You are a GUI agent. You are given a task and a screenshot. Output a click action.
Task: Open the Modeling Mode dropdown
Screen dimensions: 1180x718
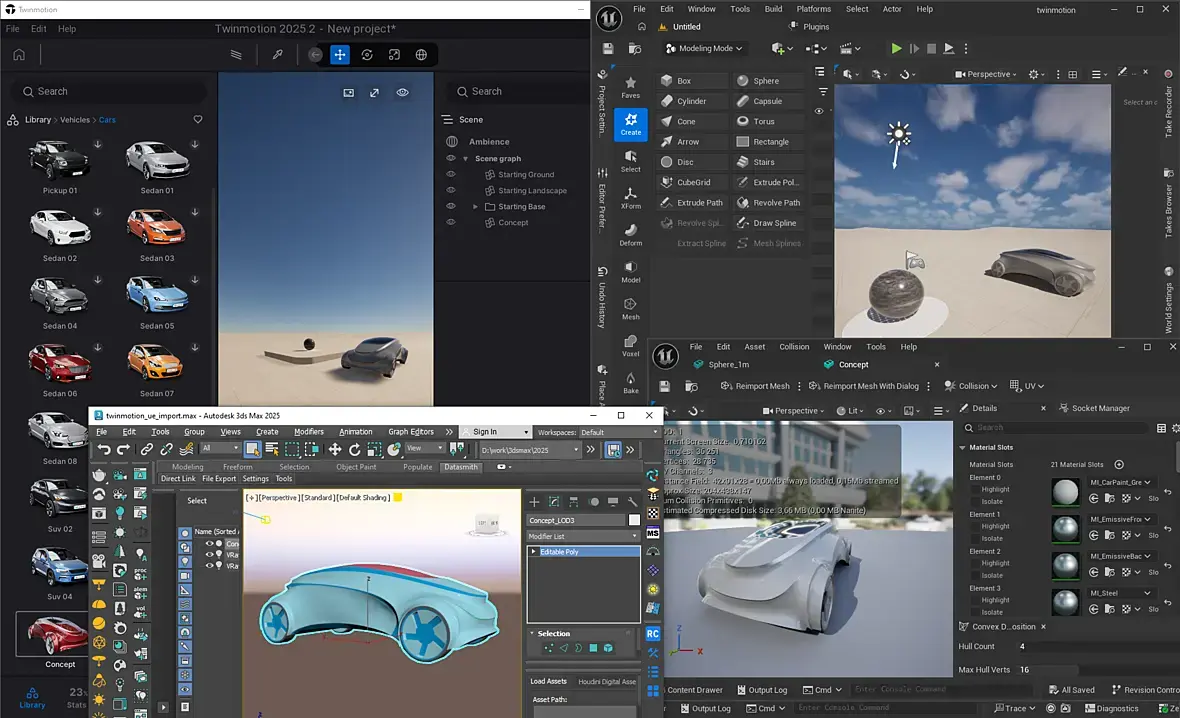pyautogui.click(x=709, y=48)
